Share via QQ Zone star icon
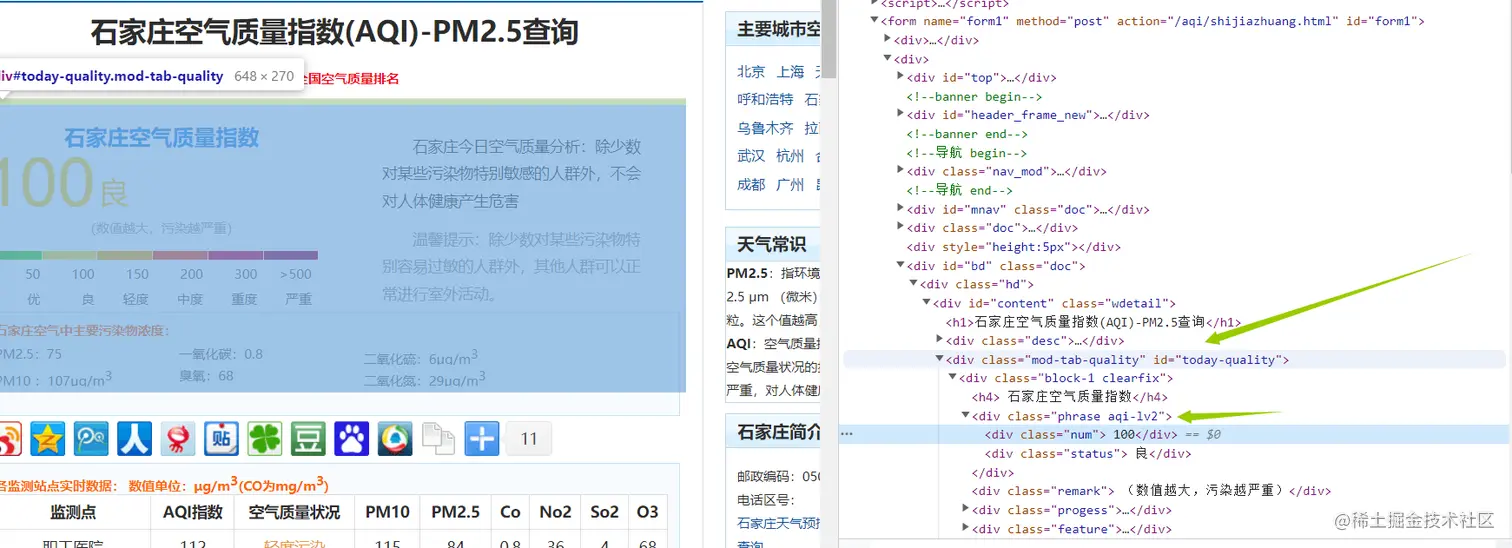Viewport: 1512px width, 548px height. point(47,438)
